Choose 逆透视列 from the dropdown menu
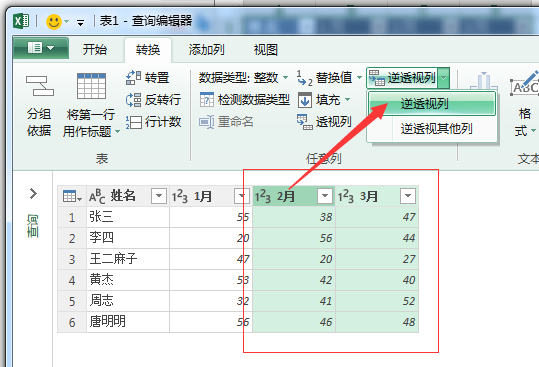 [x=432, y=103]
